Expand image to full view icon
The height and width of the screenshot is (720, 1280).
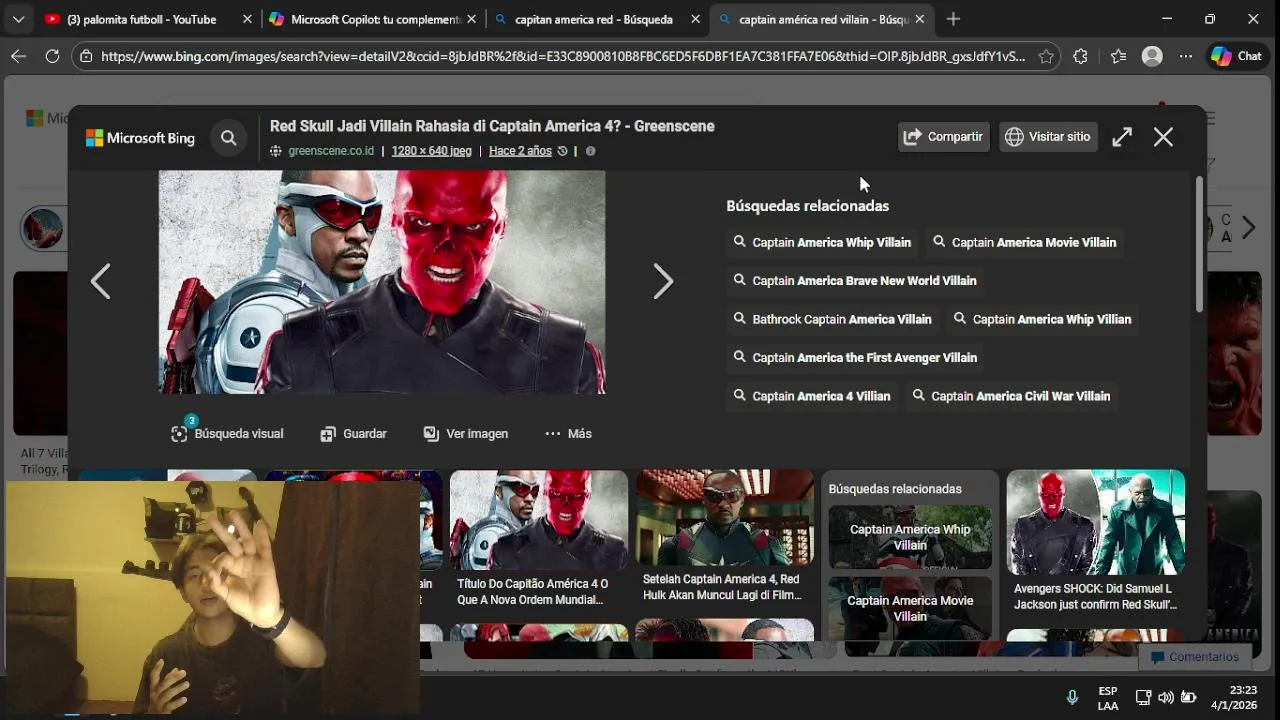[x=1122, y=137]
